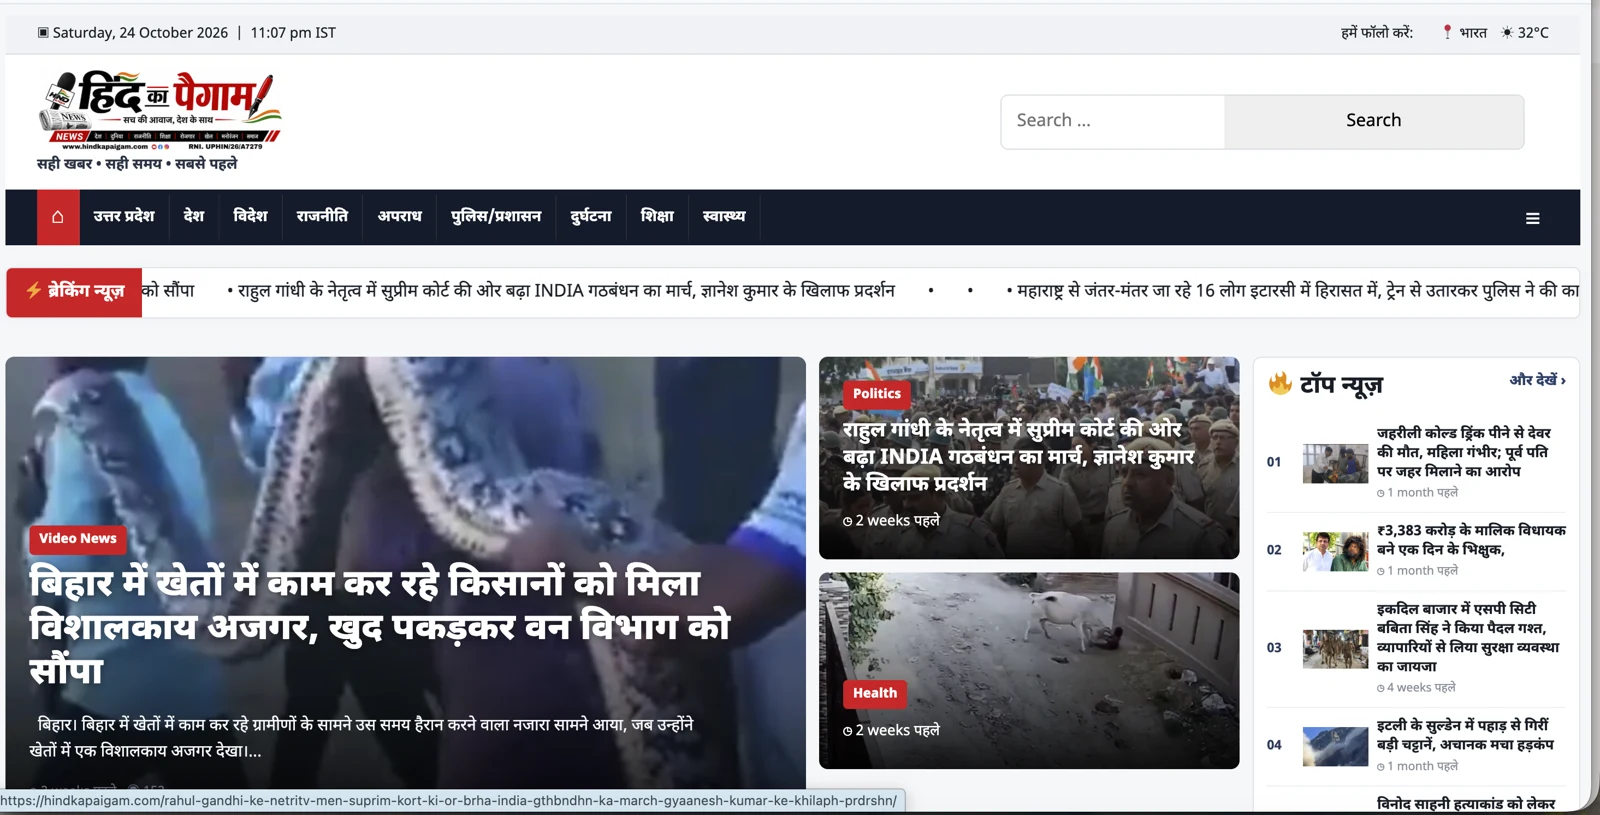Image resolution: width=1600 pixels, height=815 pixels.
Task: Click the lightning ब्रेकिंग न्यूज़ badge
Action: point(74,291)
